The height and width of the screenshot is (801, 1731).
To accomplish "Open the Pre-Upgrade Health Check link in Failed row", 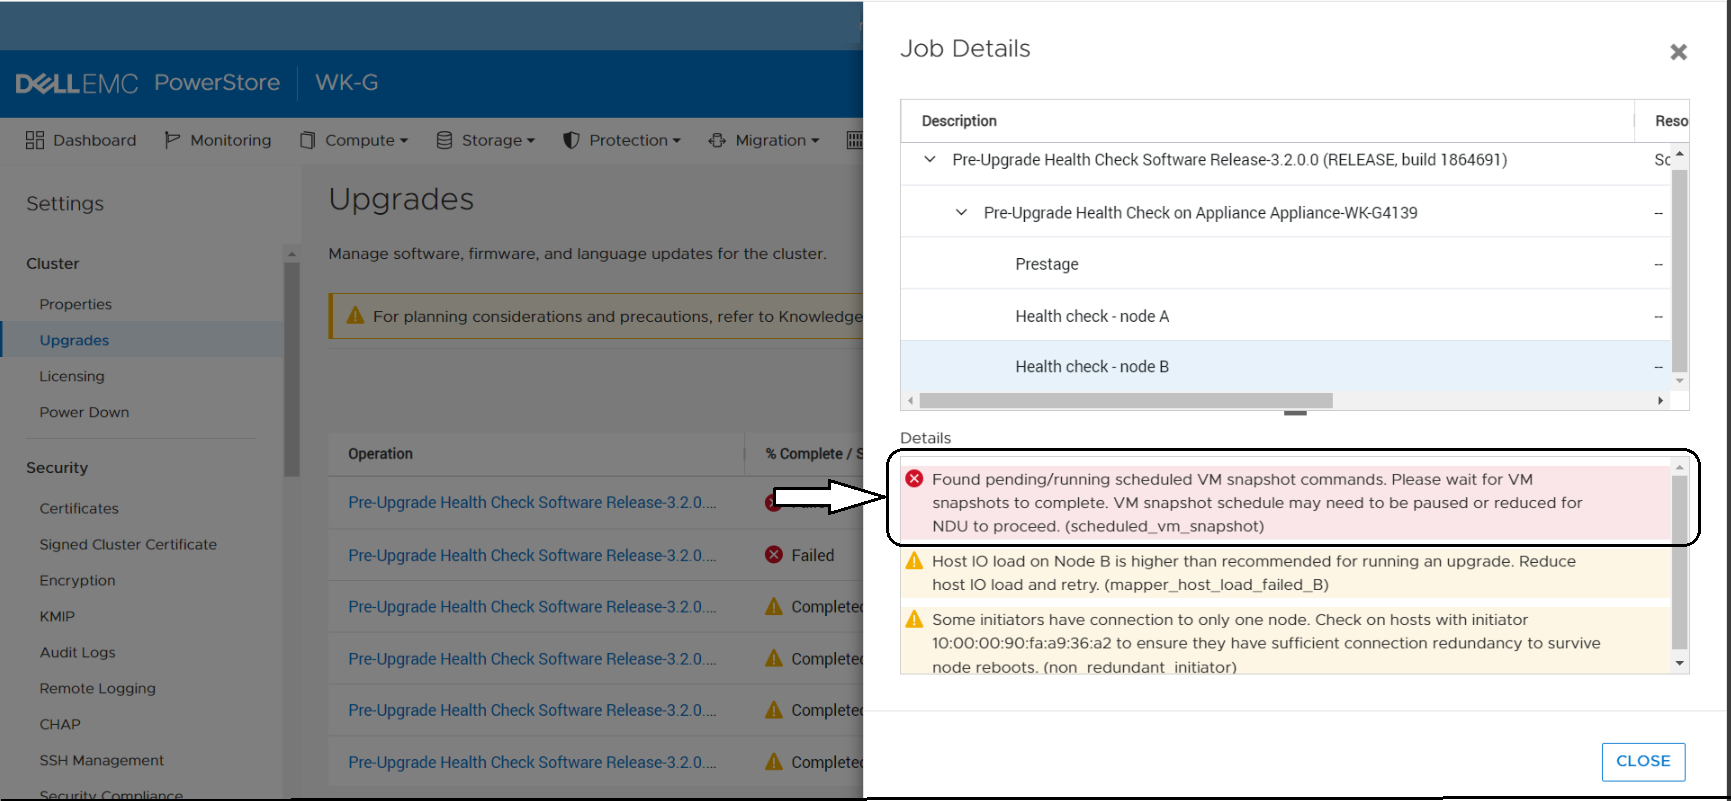I will pos(532,555).
